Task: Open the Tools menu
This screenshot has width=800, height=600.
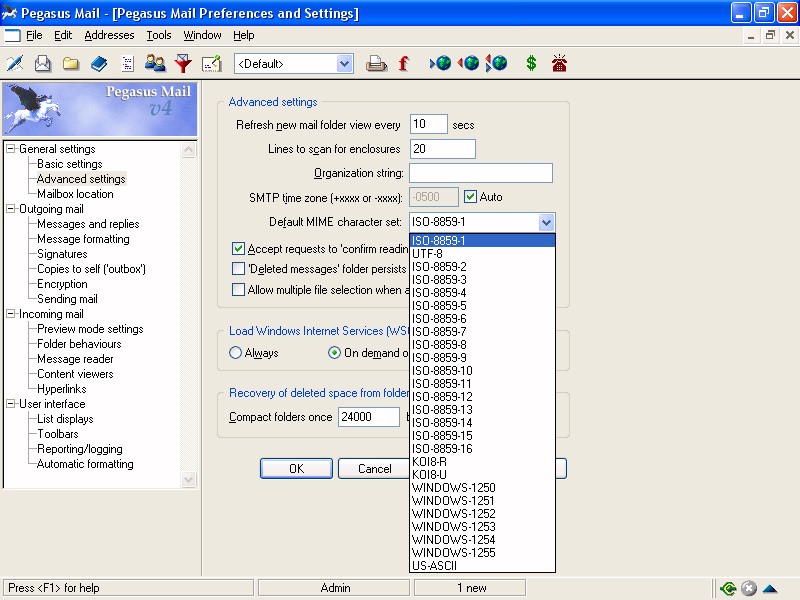Action: (x=159, y=35)
